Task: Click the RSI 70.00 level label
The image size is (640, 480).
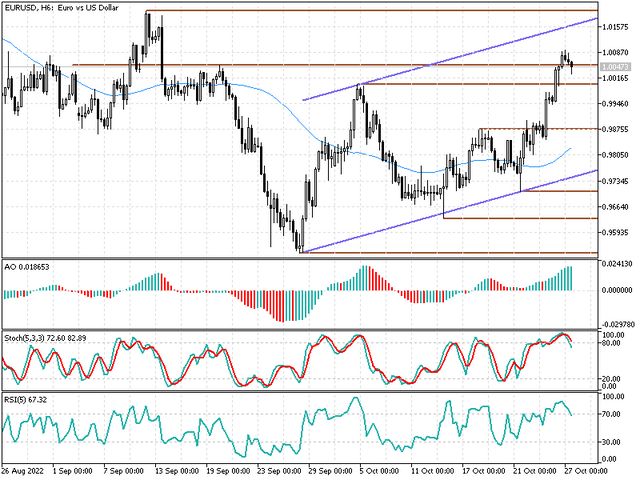Action: pos(611,414)
